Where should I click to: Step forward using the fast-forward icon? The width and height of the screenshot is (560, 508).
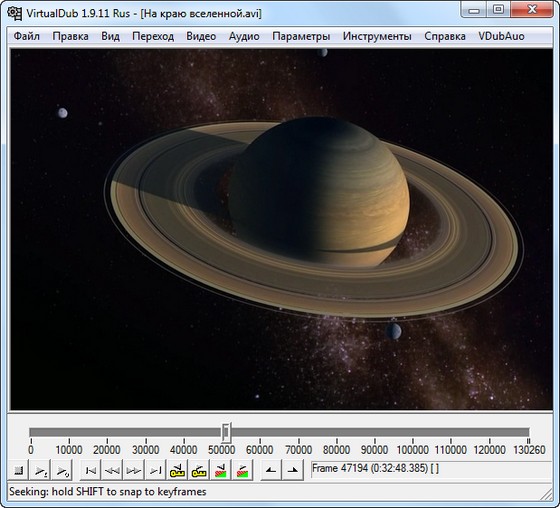[x=134, y=470]
